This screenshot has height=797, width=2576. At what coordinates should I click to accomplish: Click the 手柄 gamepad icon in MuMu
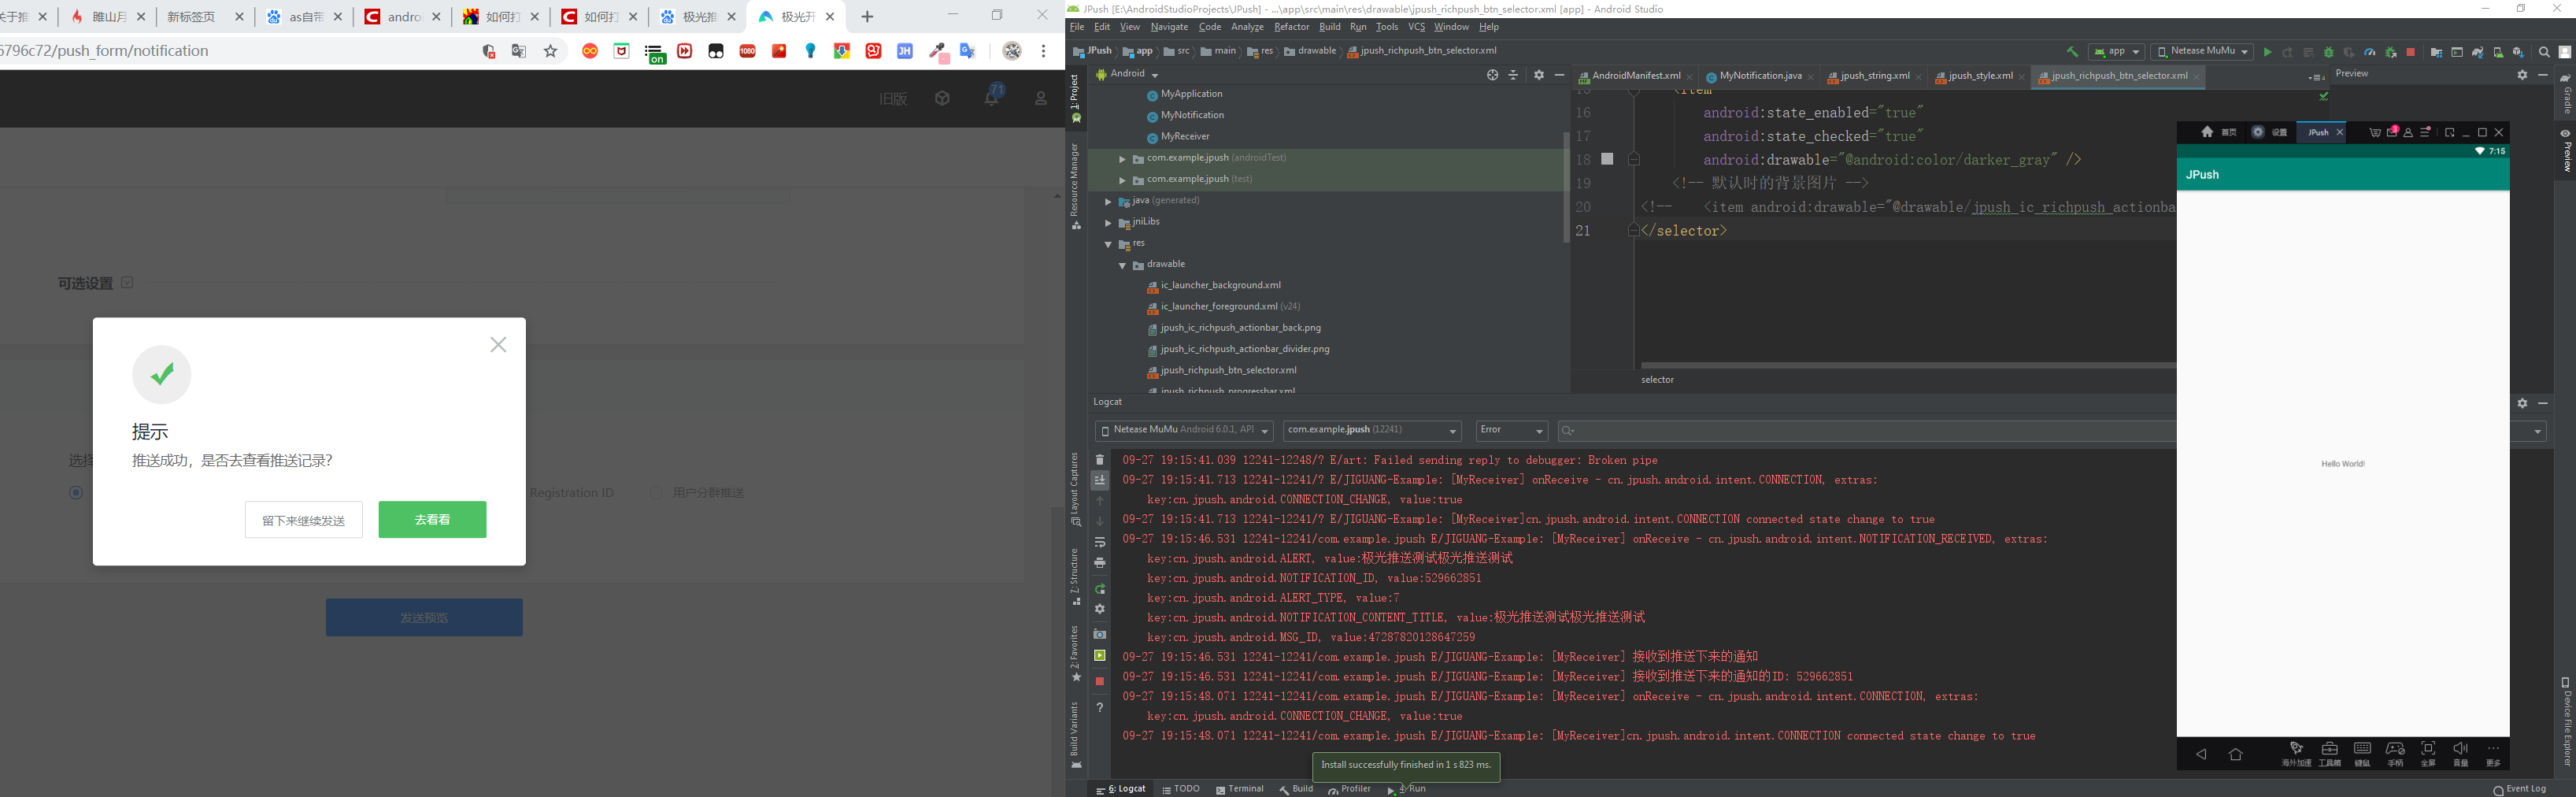click(2395, 753)
